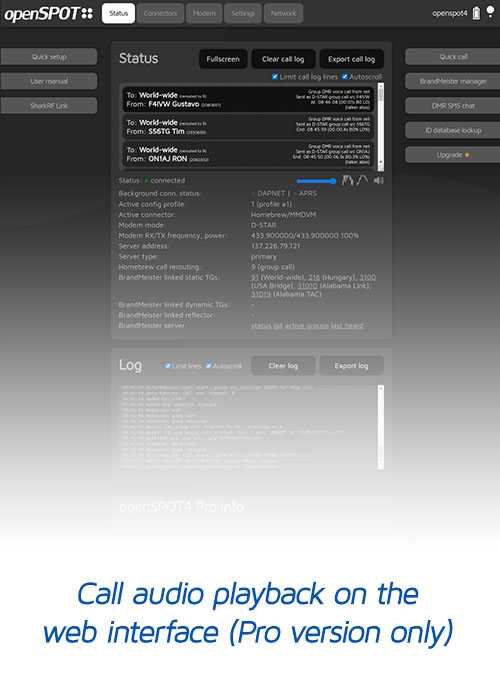Toggle Log Limit lines checkbox
Viewport: 500px width, 682px height.
pyautogui.click(x=168, y=366)
